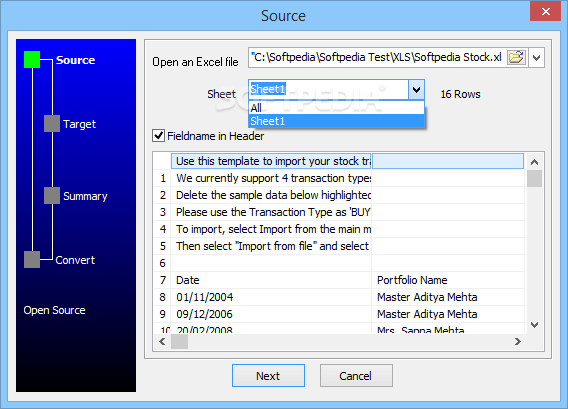The width and height of the screenshot is (568, 409).
Task: Toggle the Fieldname in Header checkbox
Action: pos(158,136)
